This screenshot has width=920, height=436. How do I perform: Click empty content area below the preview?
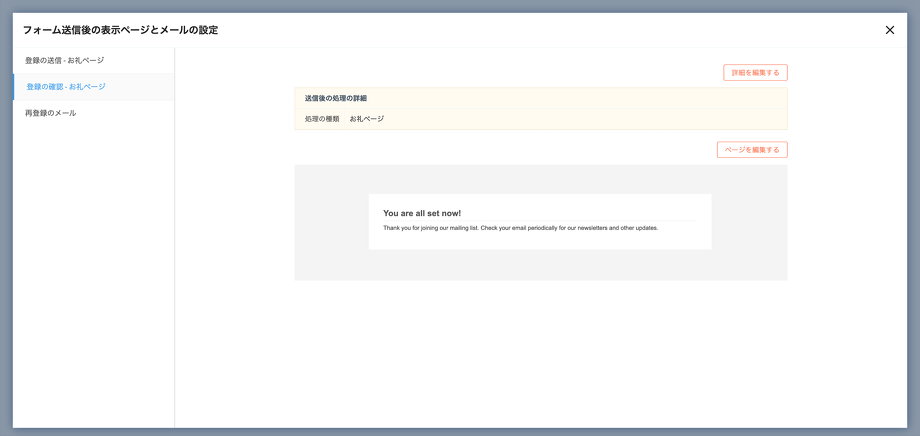(x=540, y=350)
